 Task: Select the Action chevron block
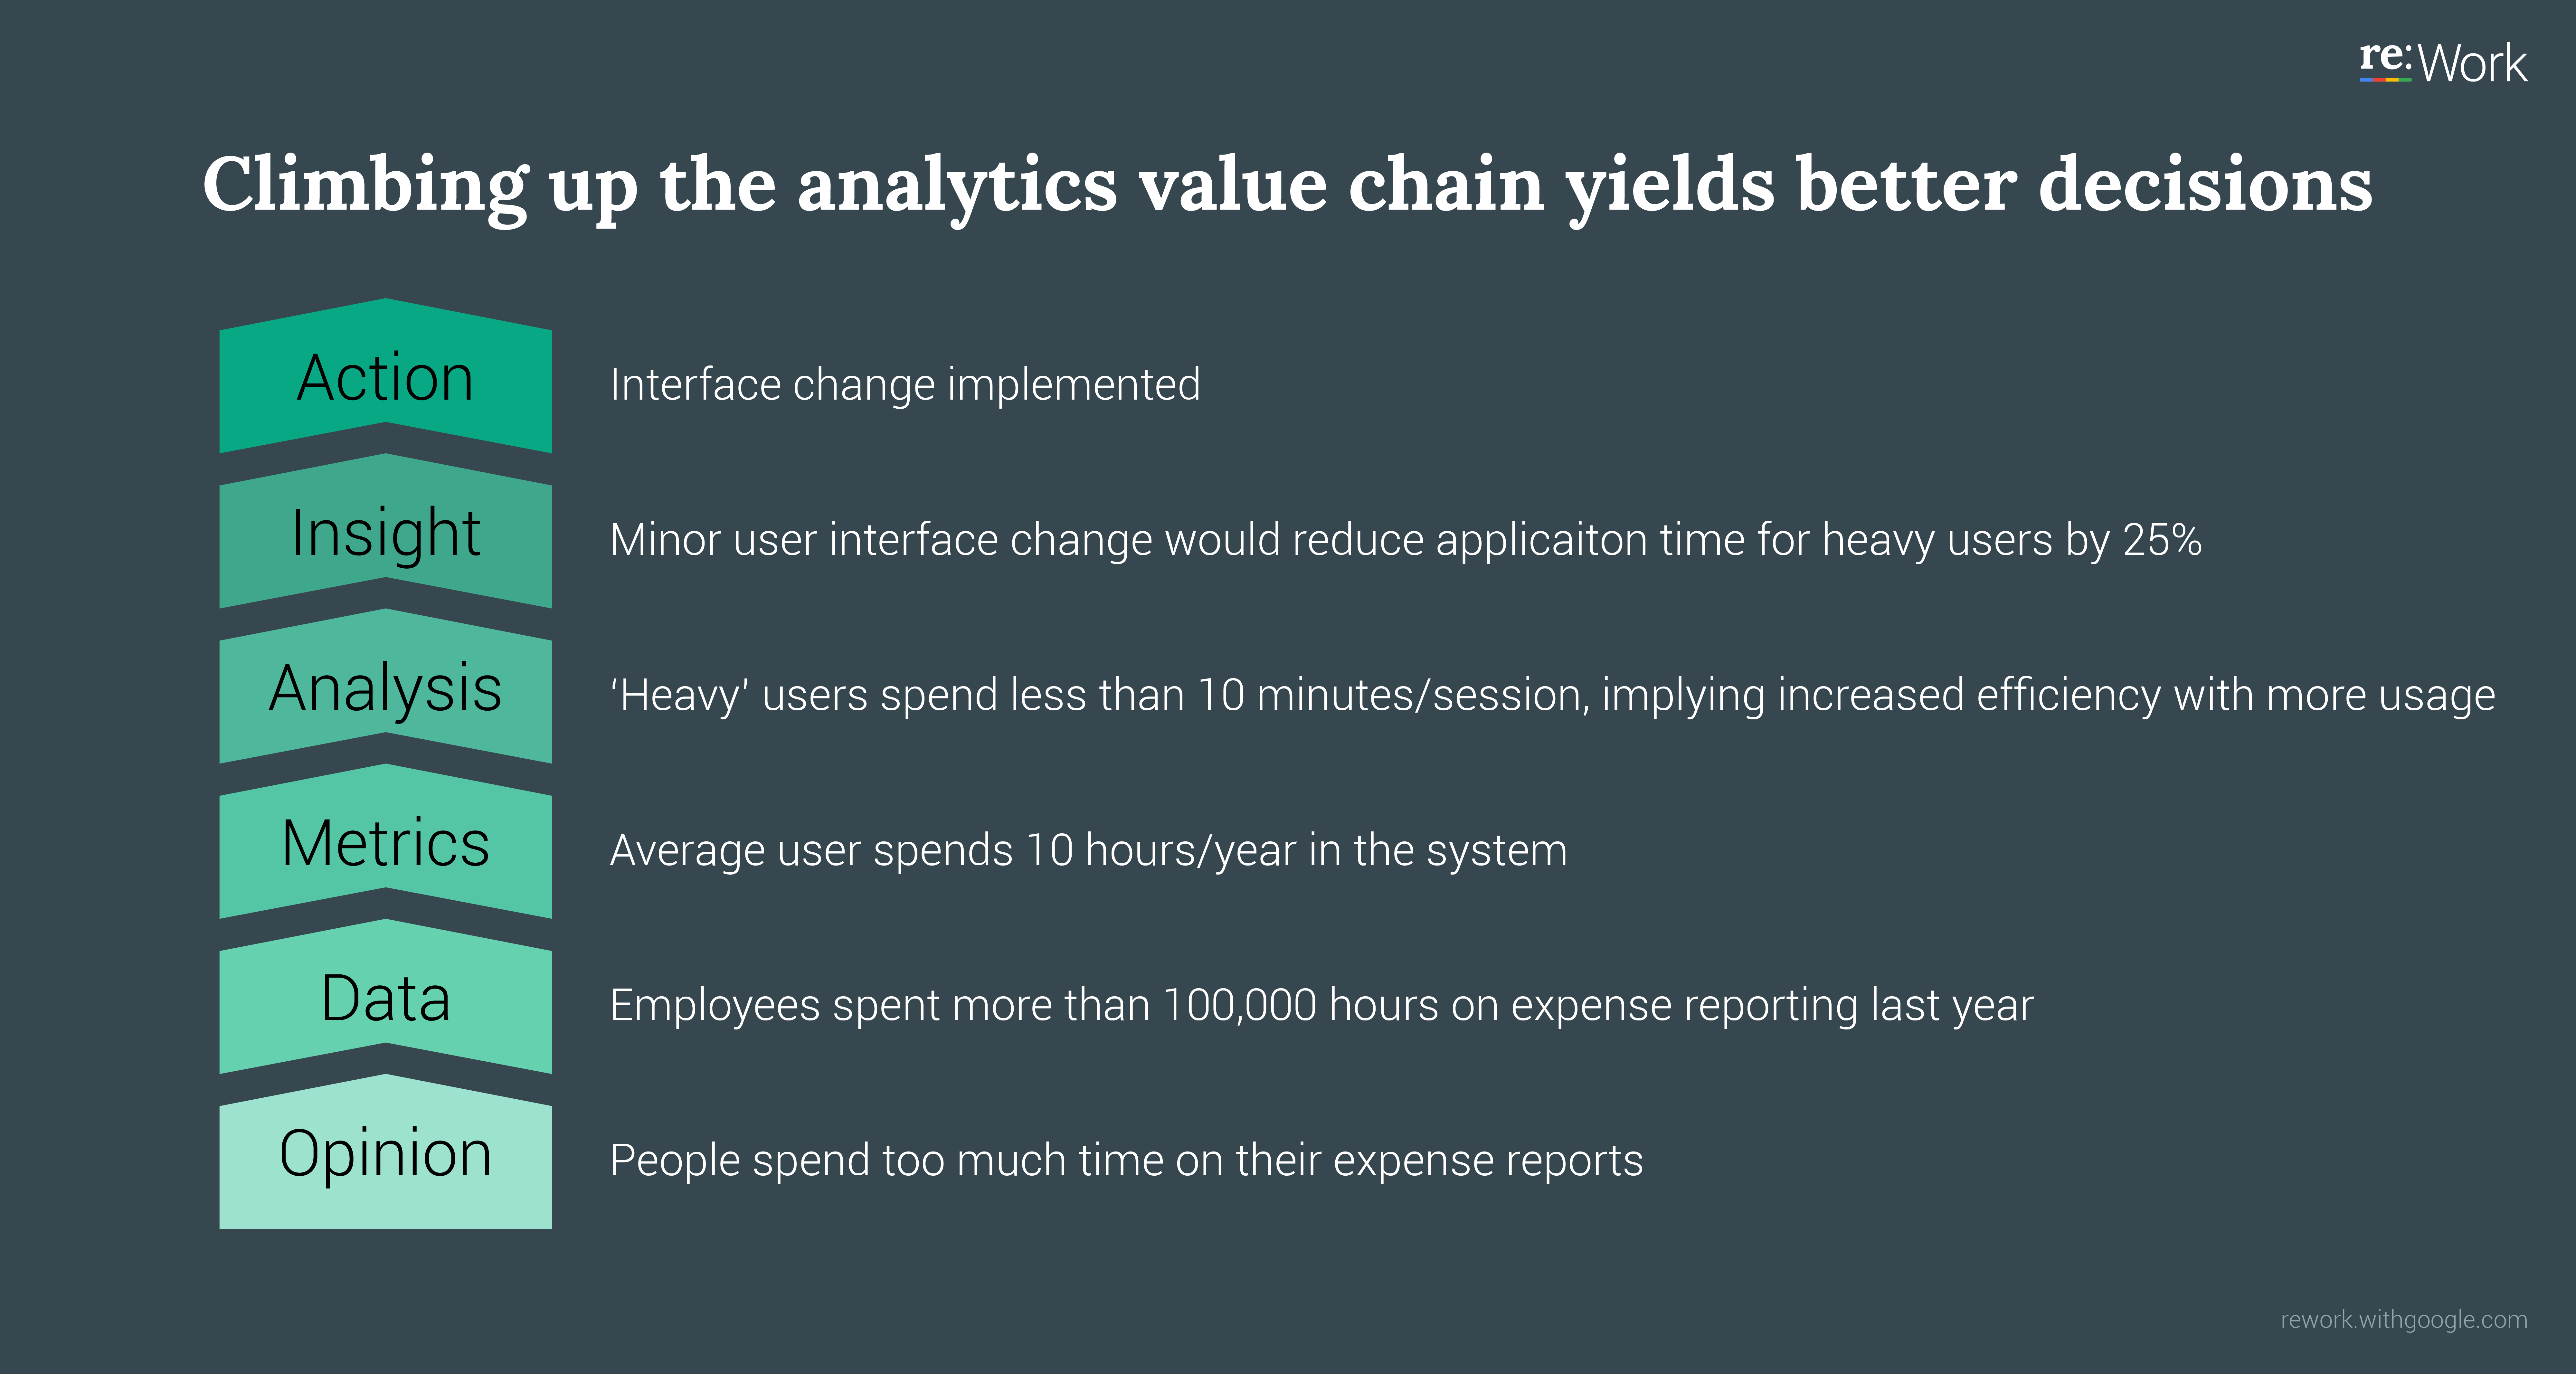pyautogui.click(x=385, y=376)
